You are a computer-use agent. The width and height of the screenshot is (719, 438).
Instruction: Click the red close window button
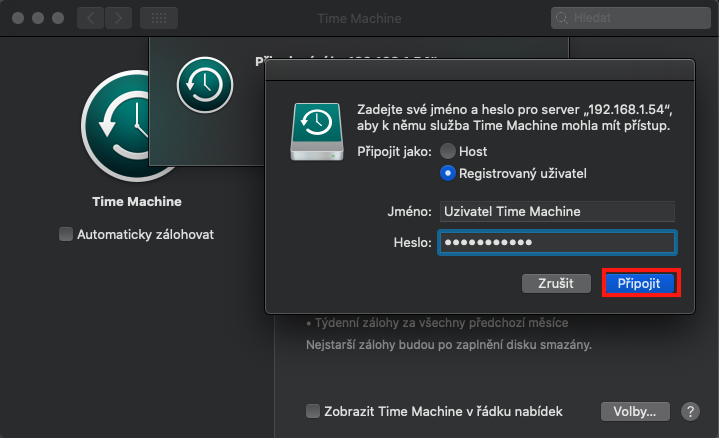pos(17,18)
